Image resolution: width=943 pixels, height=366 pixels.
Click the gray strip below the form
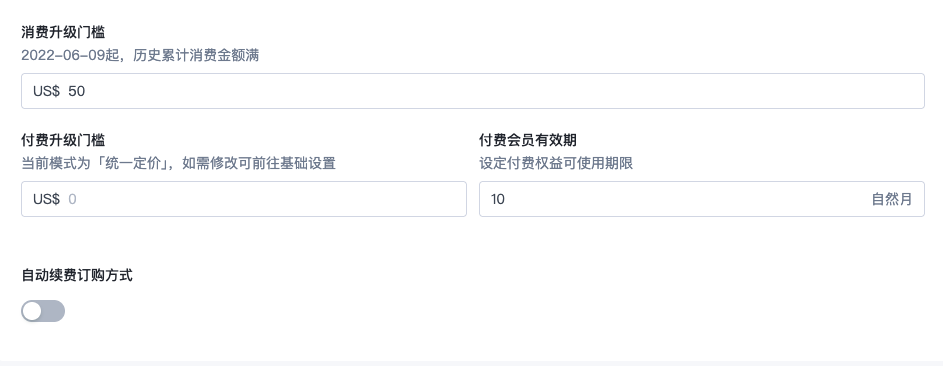pos(472,364)
